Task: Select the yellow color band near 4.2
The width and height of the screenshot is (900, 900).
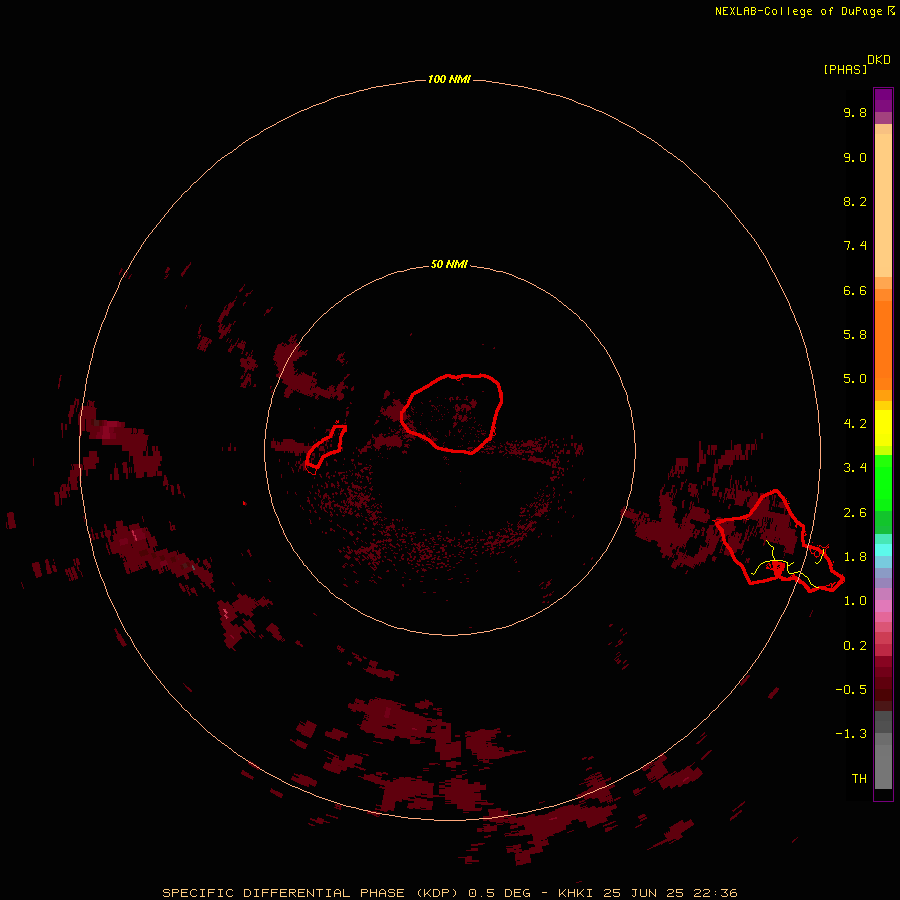Action: 883,428
